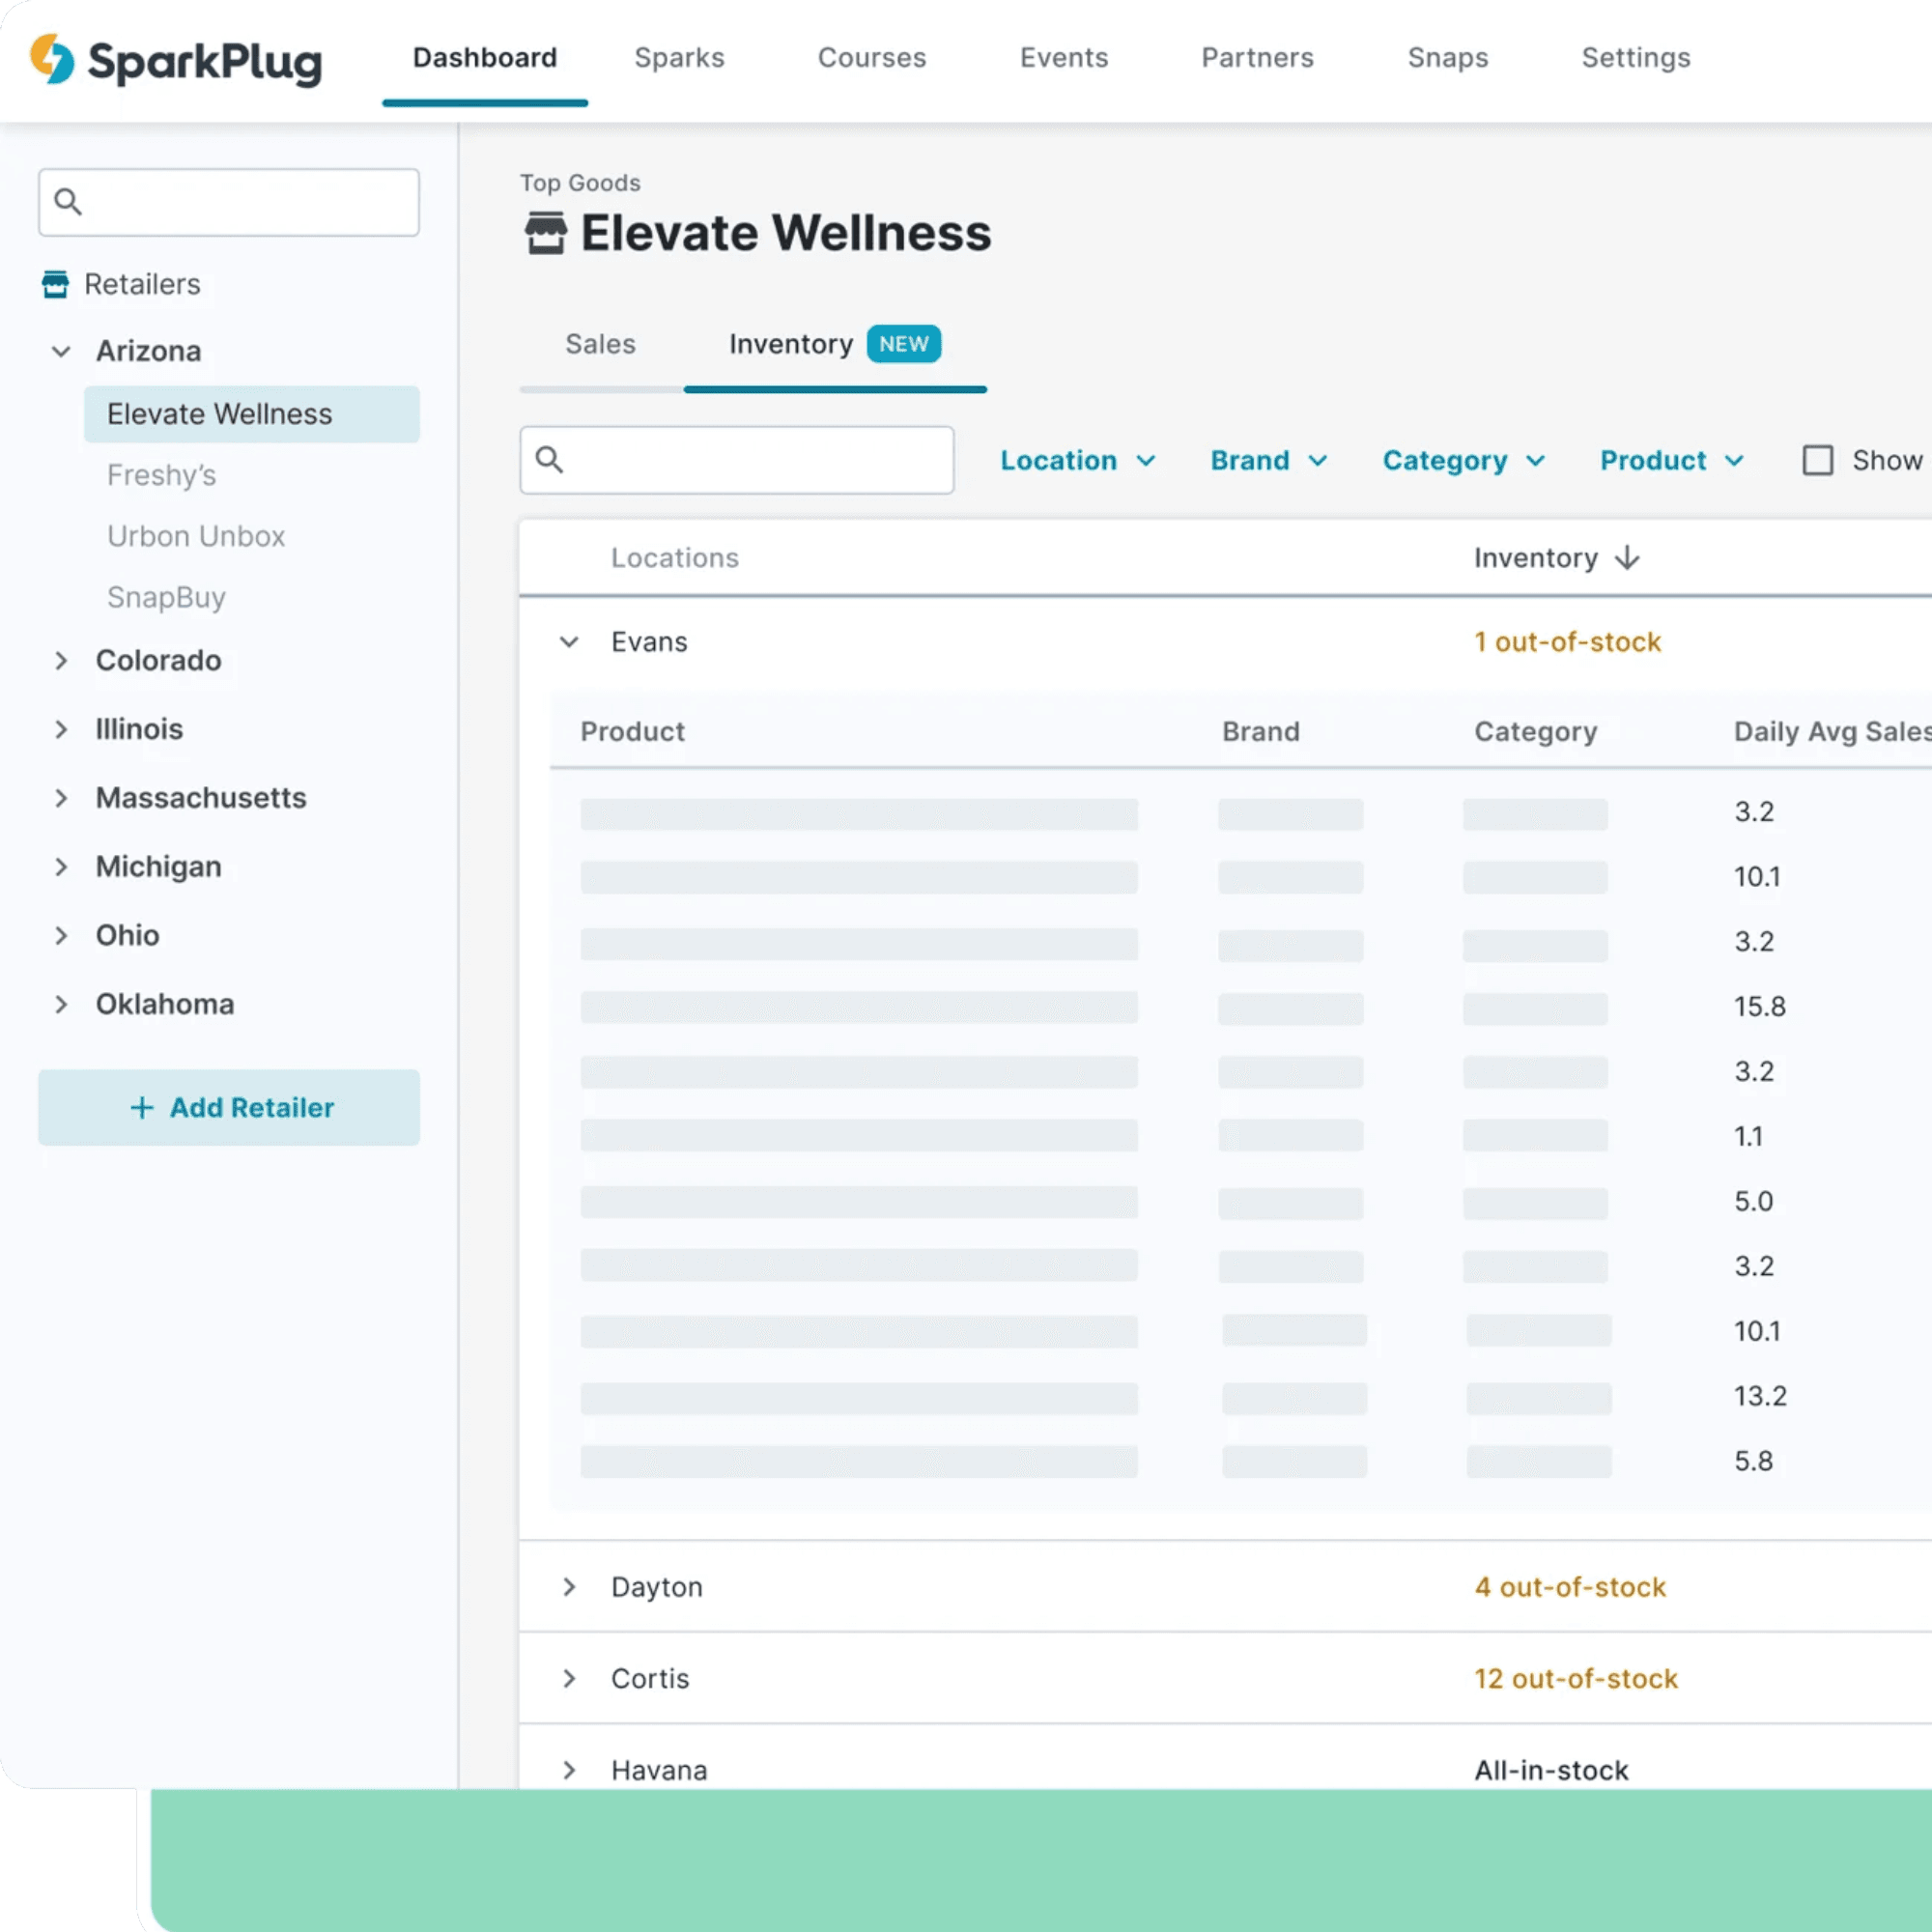Click the magnifier icon in the inventory search bar
The width and height of the screenshot is (1932, 1932).
551,460
